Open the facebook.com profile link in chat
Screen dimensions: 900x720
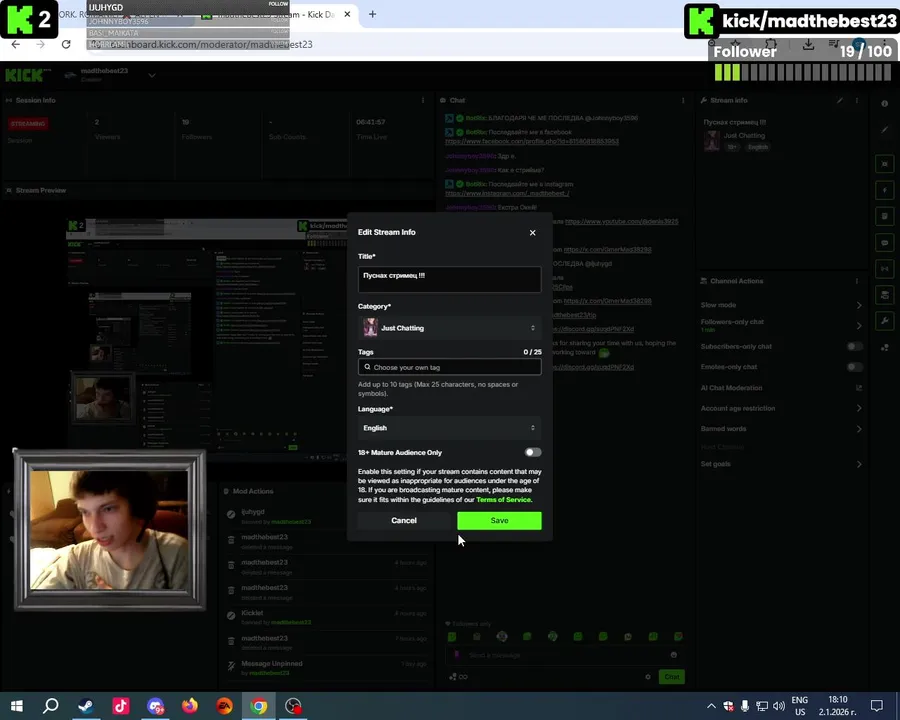(532, 141)
